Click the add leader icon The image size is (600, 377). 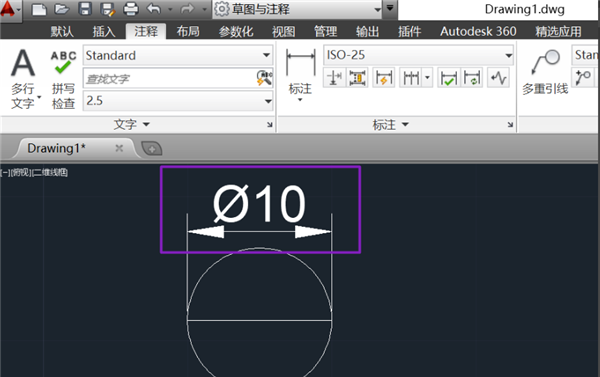point(583,78)
